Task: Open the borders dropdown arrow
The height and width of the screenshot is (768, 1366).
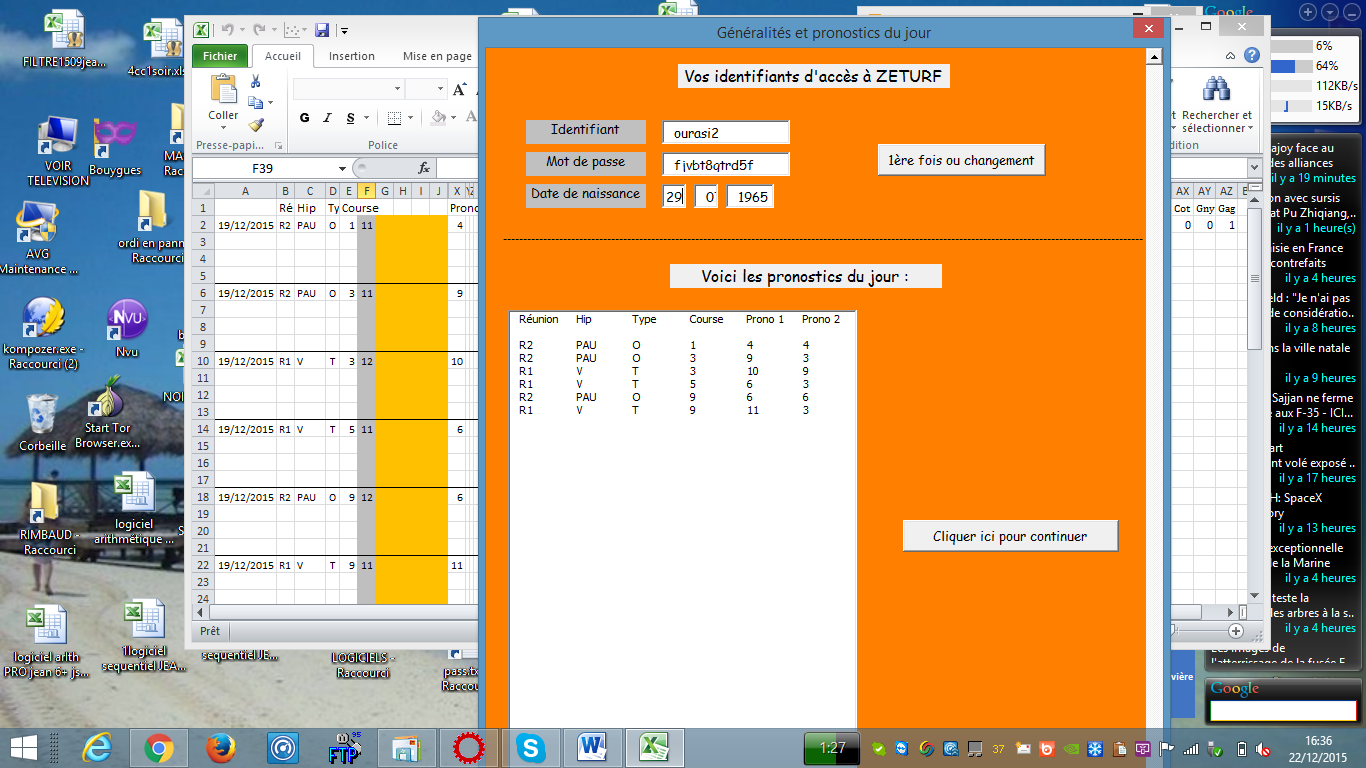Action: [410, 118]
